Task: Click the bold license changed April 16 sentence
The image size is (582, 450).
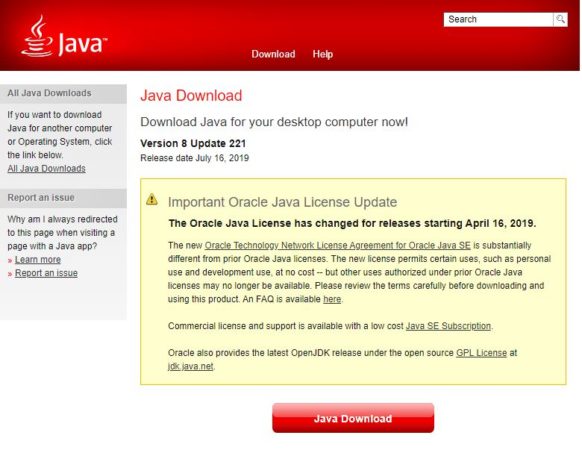Action: click(x=352, y=224)
